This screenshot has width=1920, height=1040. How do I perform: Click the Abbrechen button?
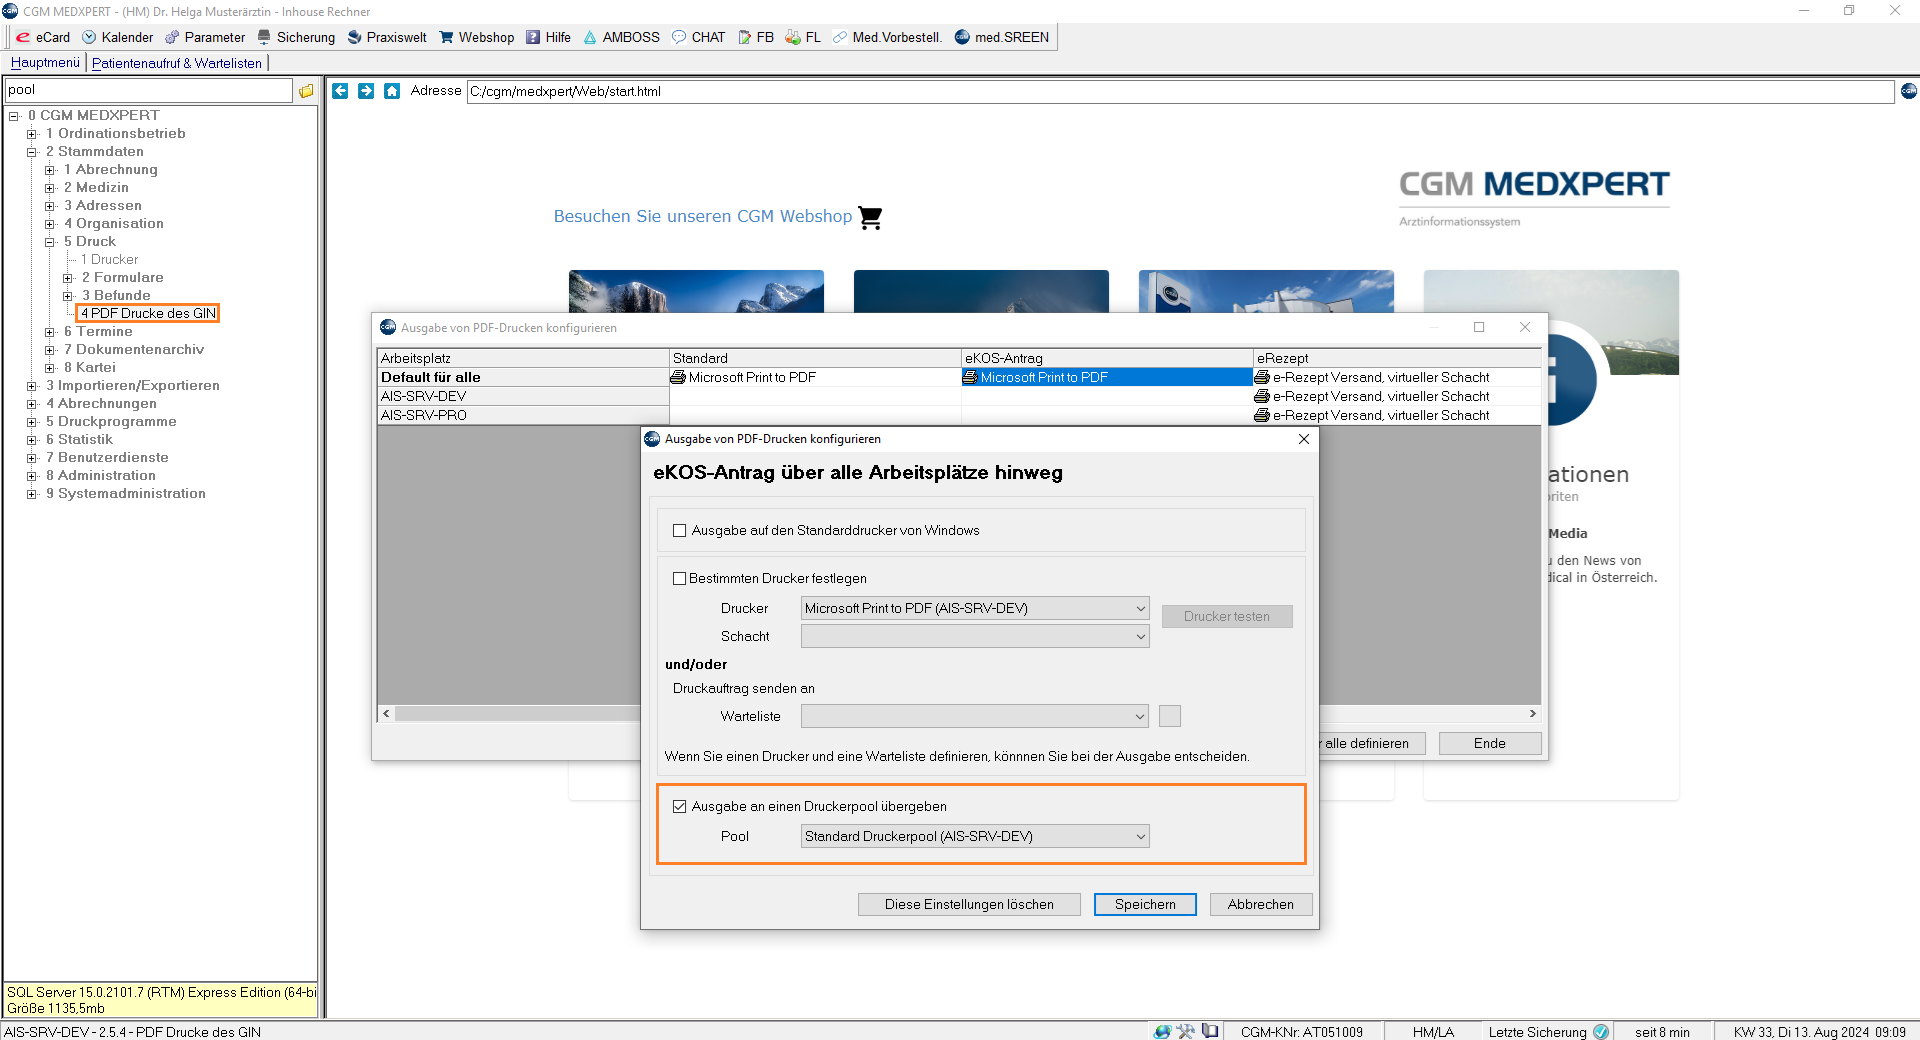(x=1260, y=904)
